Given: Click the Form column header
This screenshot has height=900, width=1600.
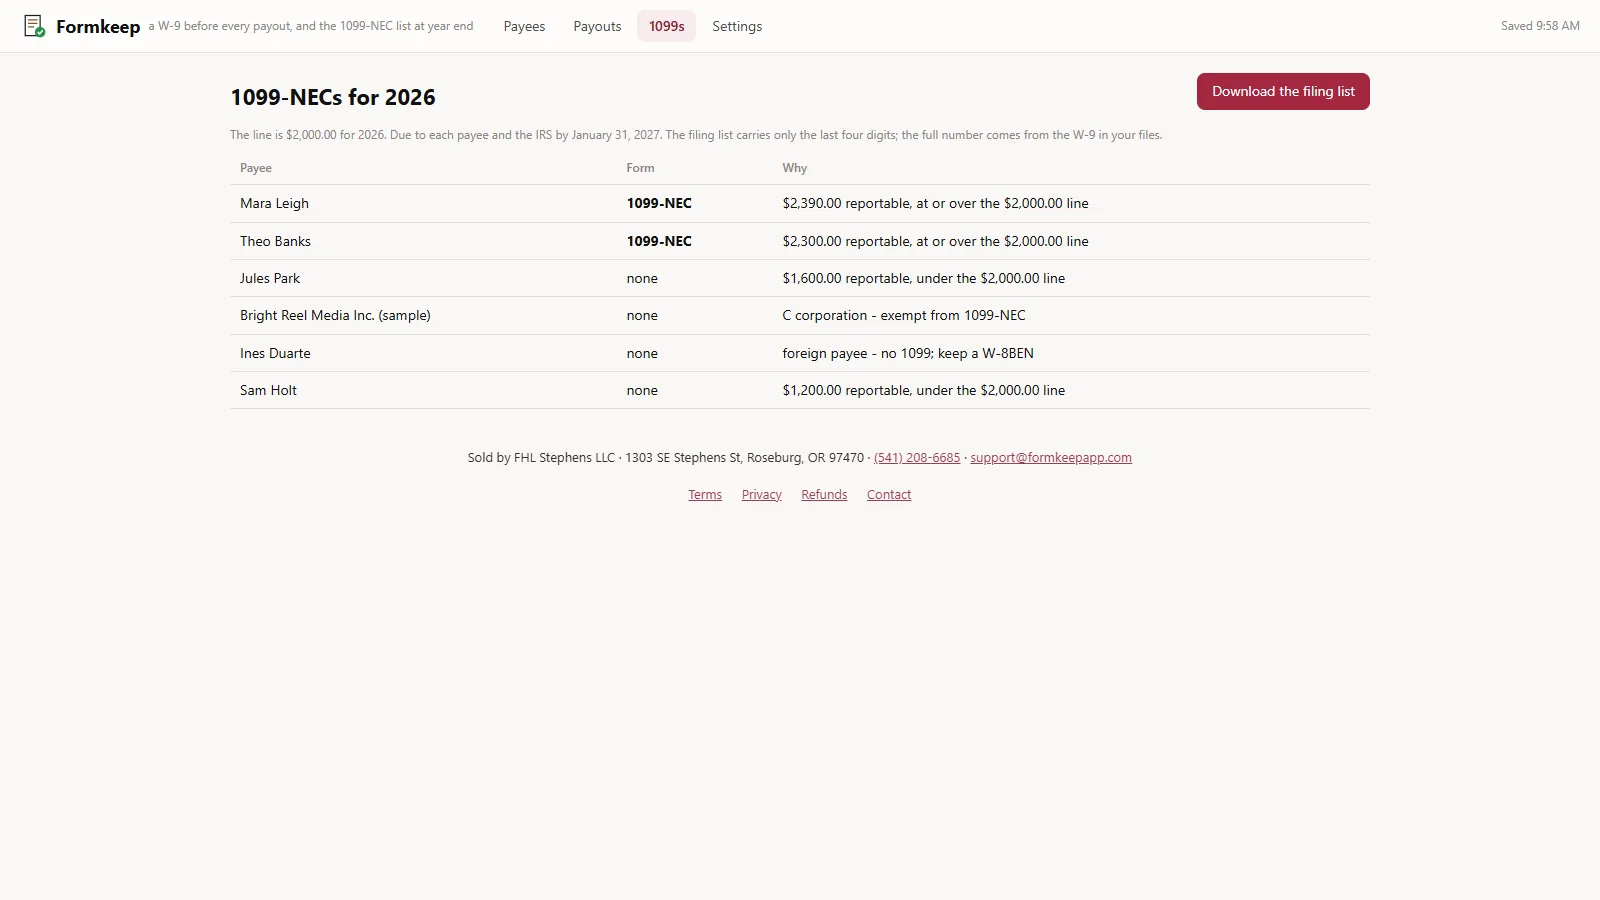Looking at the screenshot, I should coord(640,168).
